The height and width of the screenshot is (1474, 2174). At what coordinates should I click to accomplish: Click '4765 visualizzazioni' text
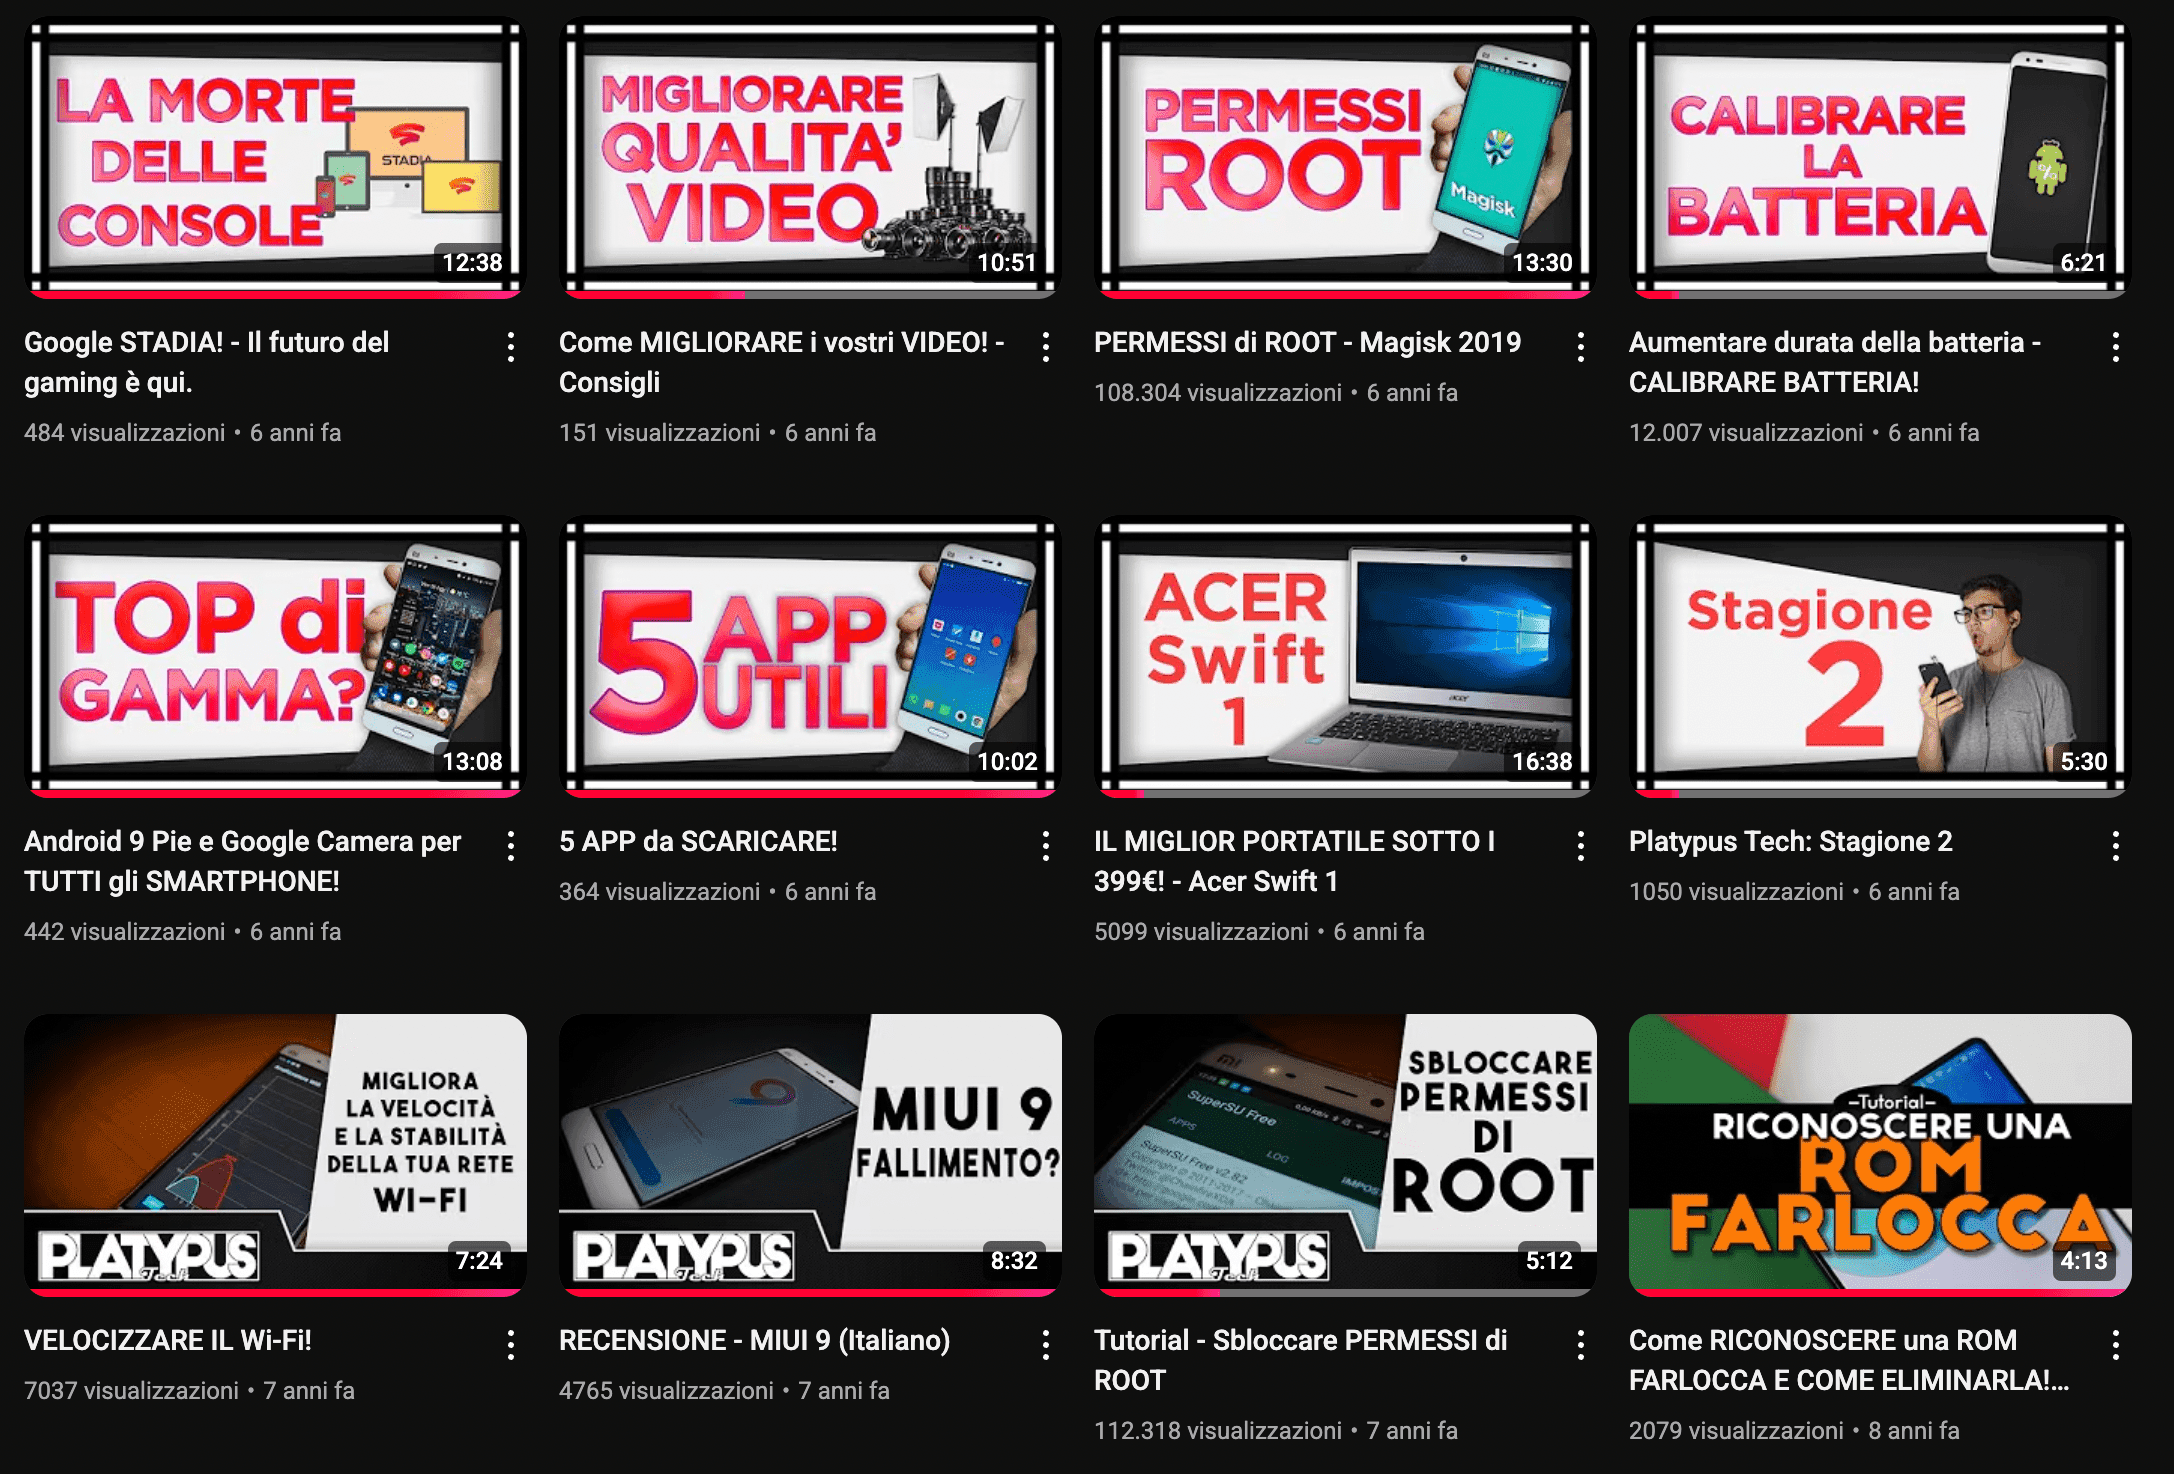(x=666, y=1391)
